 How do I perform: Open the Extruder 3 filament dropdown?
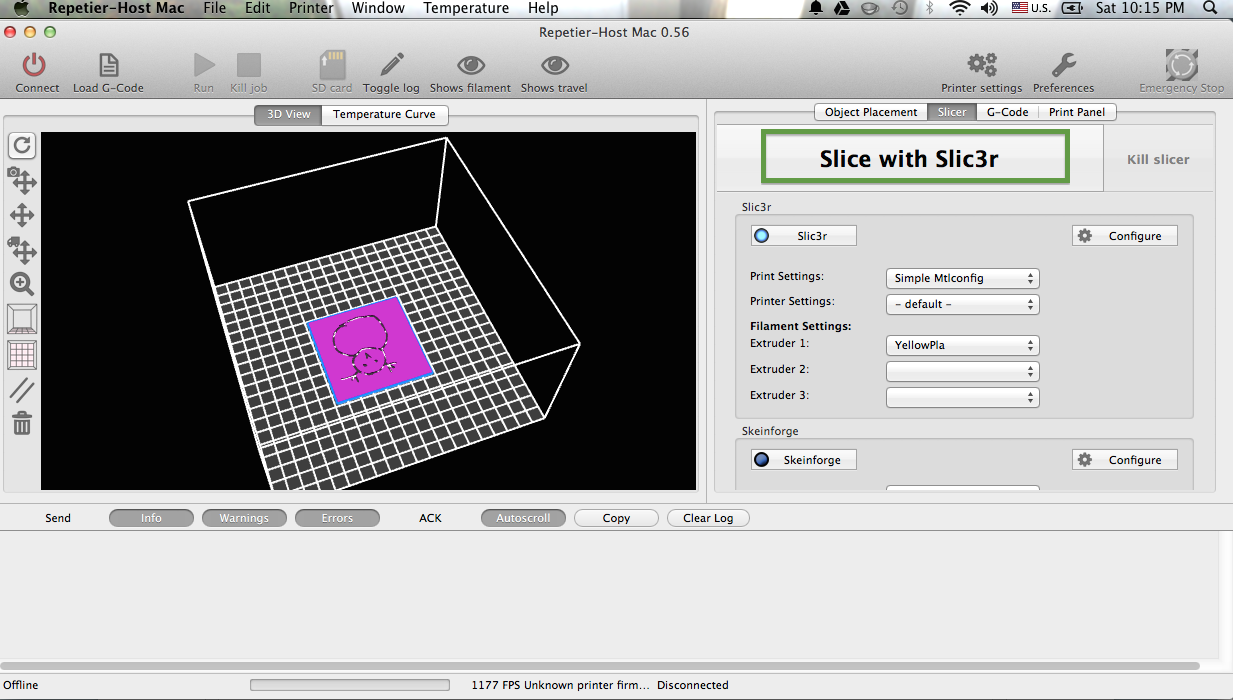point(963,397)
